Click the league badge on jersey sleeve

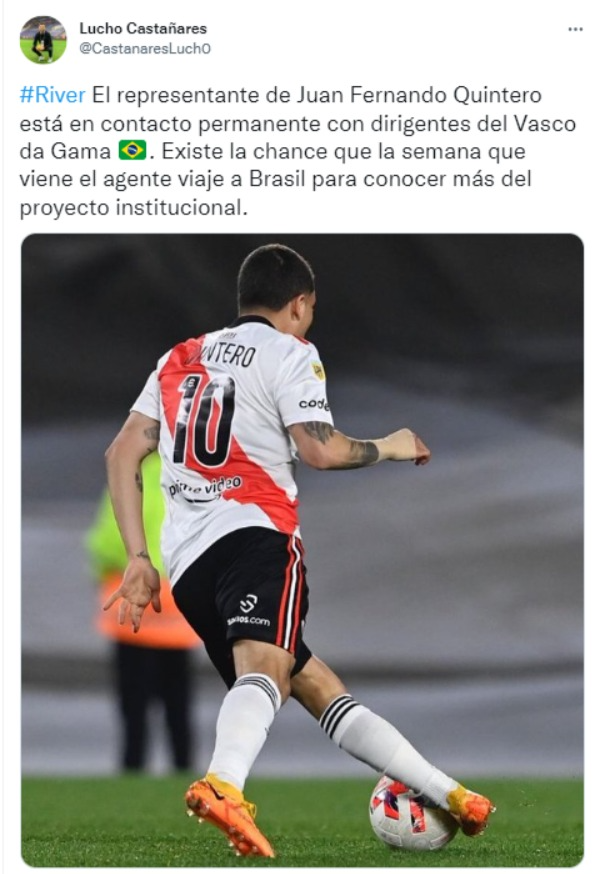click(318, 371)
